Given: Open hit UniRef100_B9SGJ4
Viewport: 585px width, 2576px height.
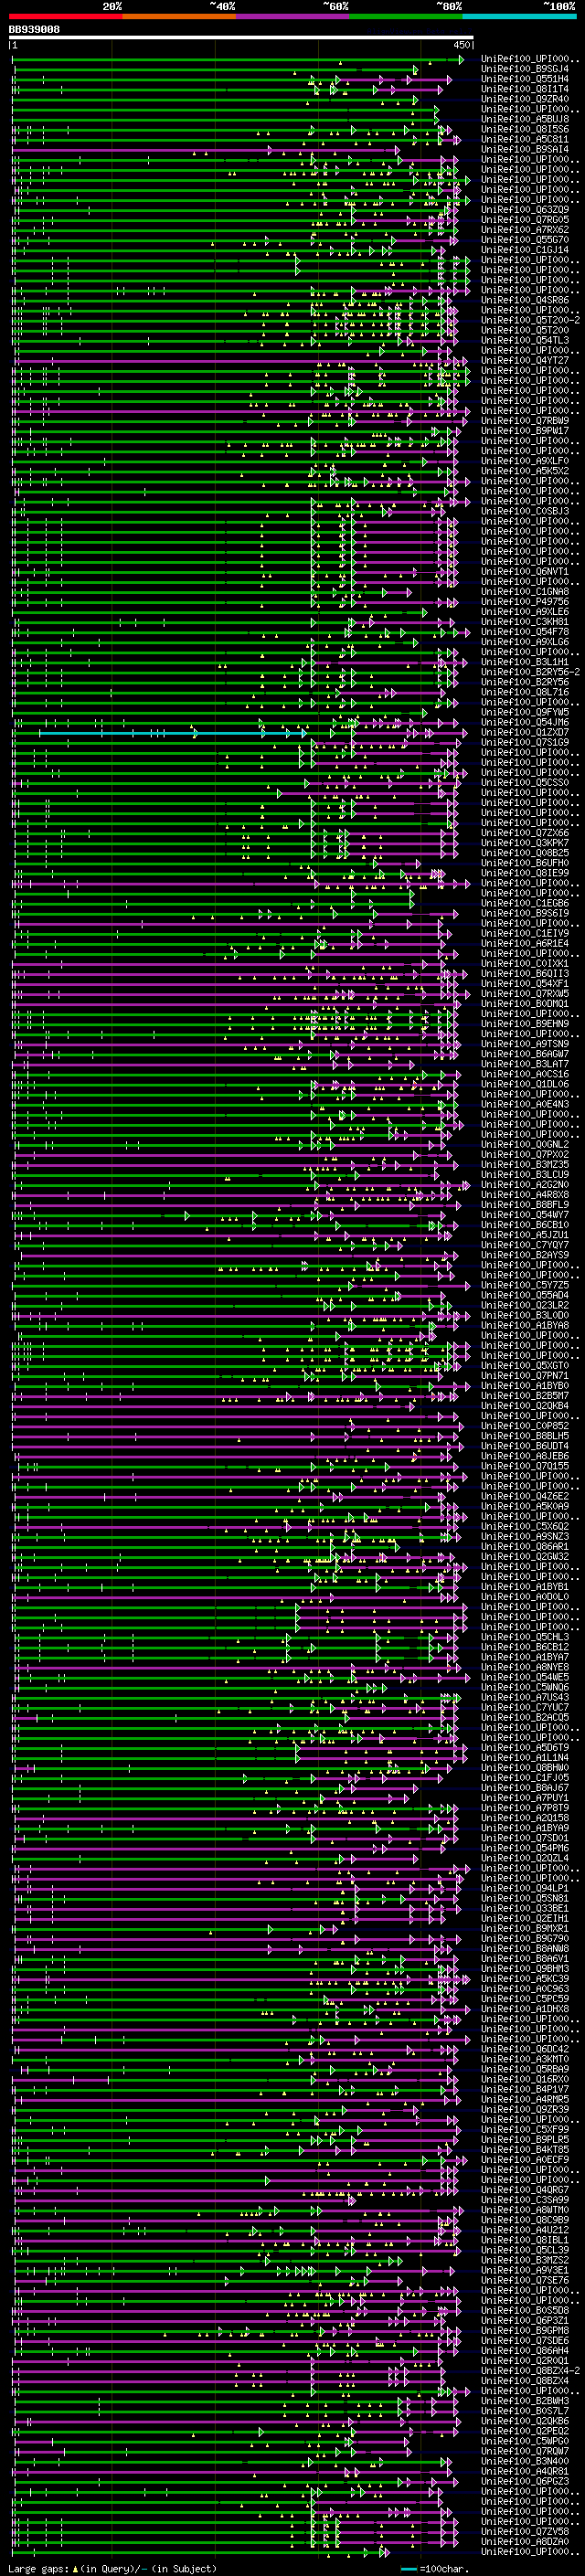Looking at the screenshot, I should [x=525, y=70].
